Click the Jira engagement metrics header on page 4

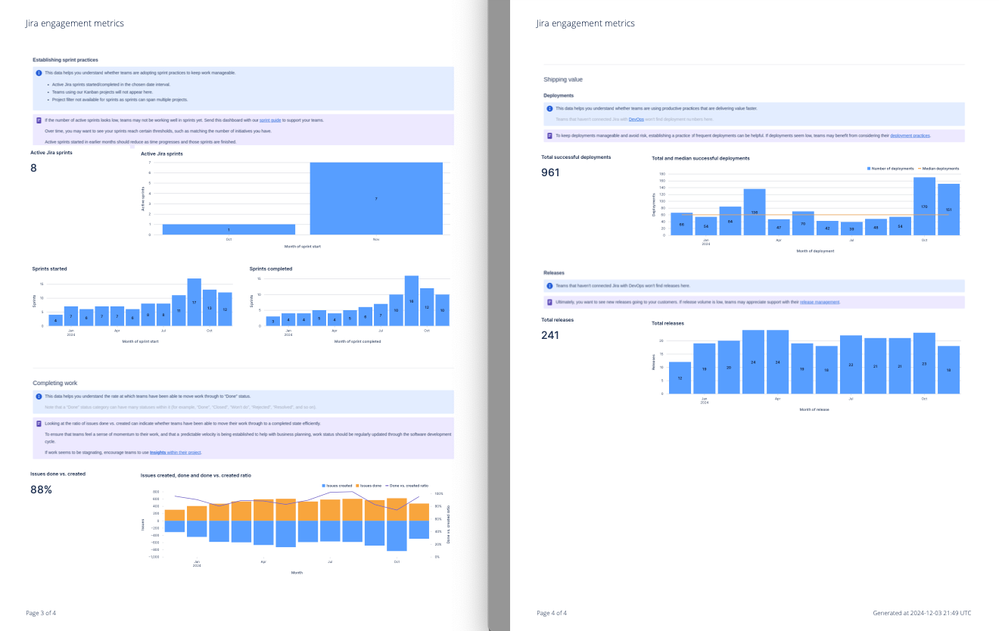586,23
